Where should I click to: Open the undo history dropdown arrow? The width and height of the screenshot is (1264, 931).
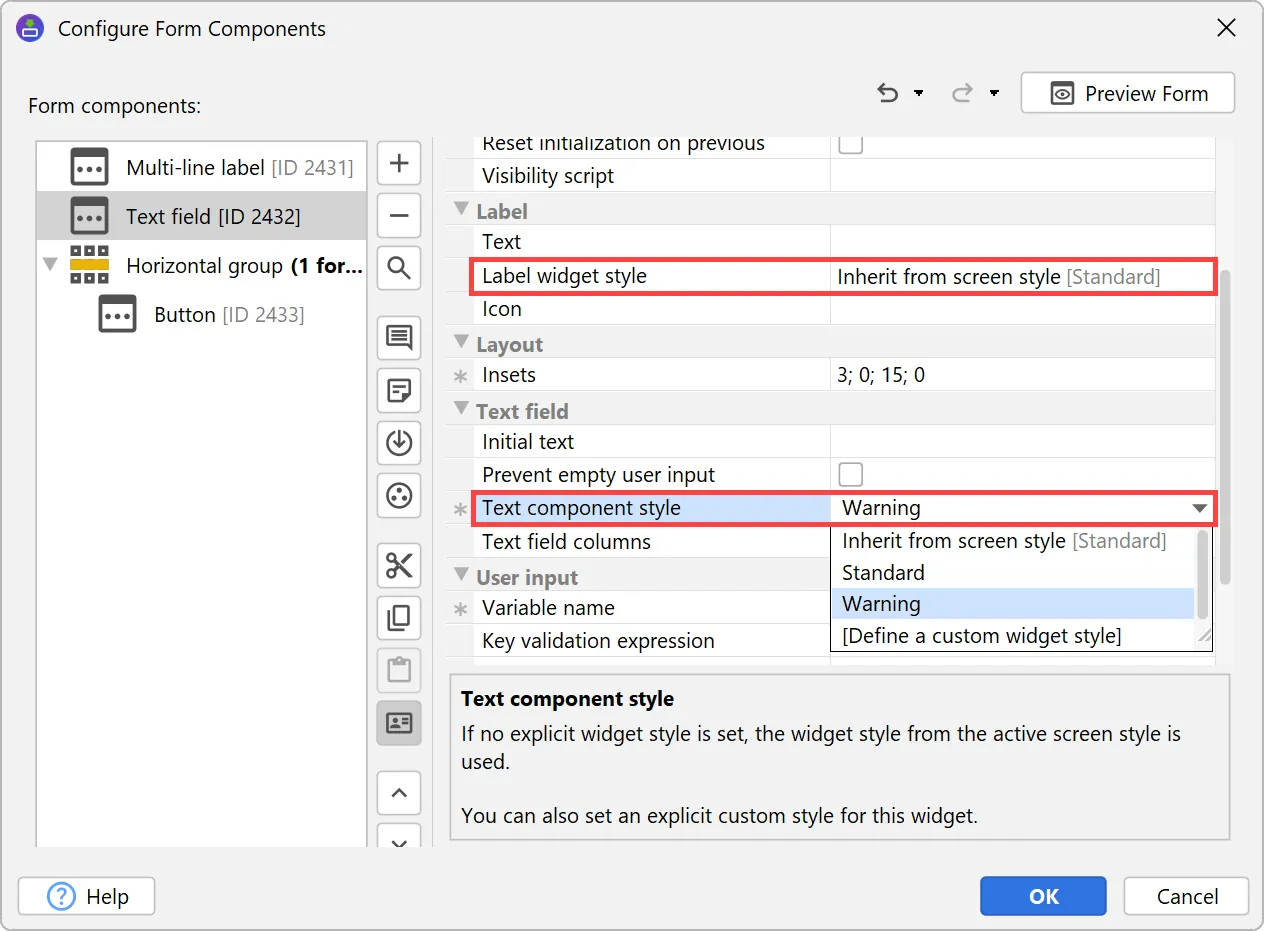click(918, 94)
